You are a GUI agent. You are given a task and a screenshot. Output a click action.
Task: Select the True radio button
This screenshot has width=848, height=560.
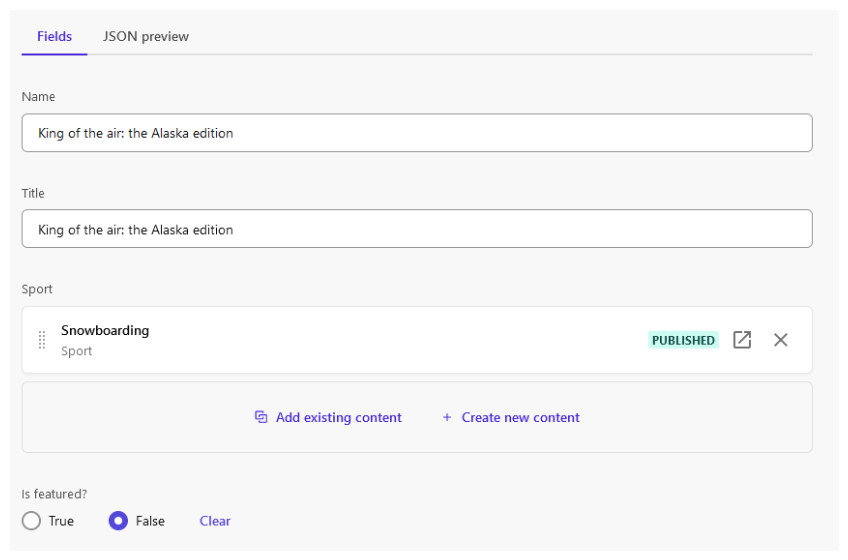[x=31, y=521]
